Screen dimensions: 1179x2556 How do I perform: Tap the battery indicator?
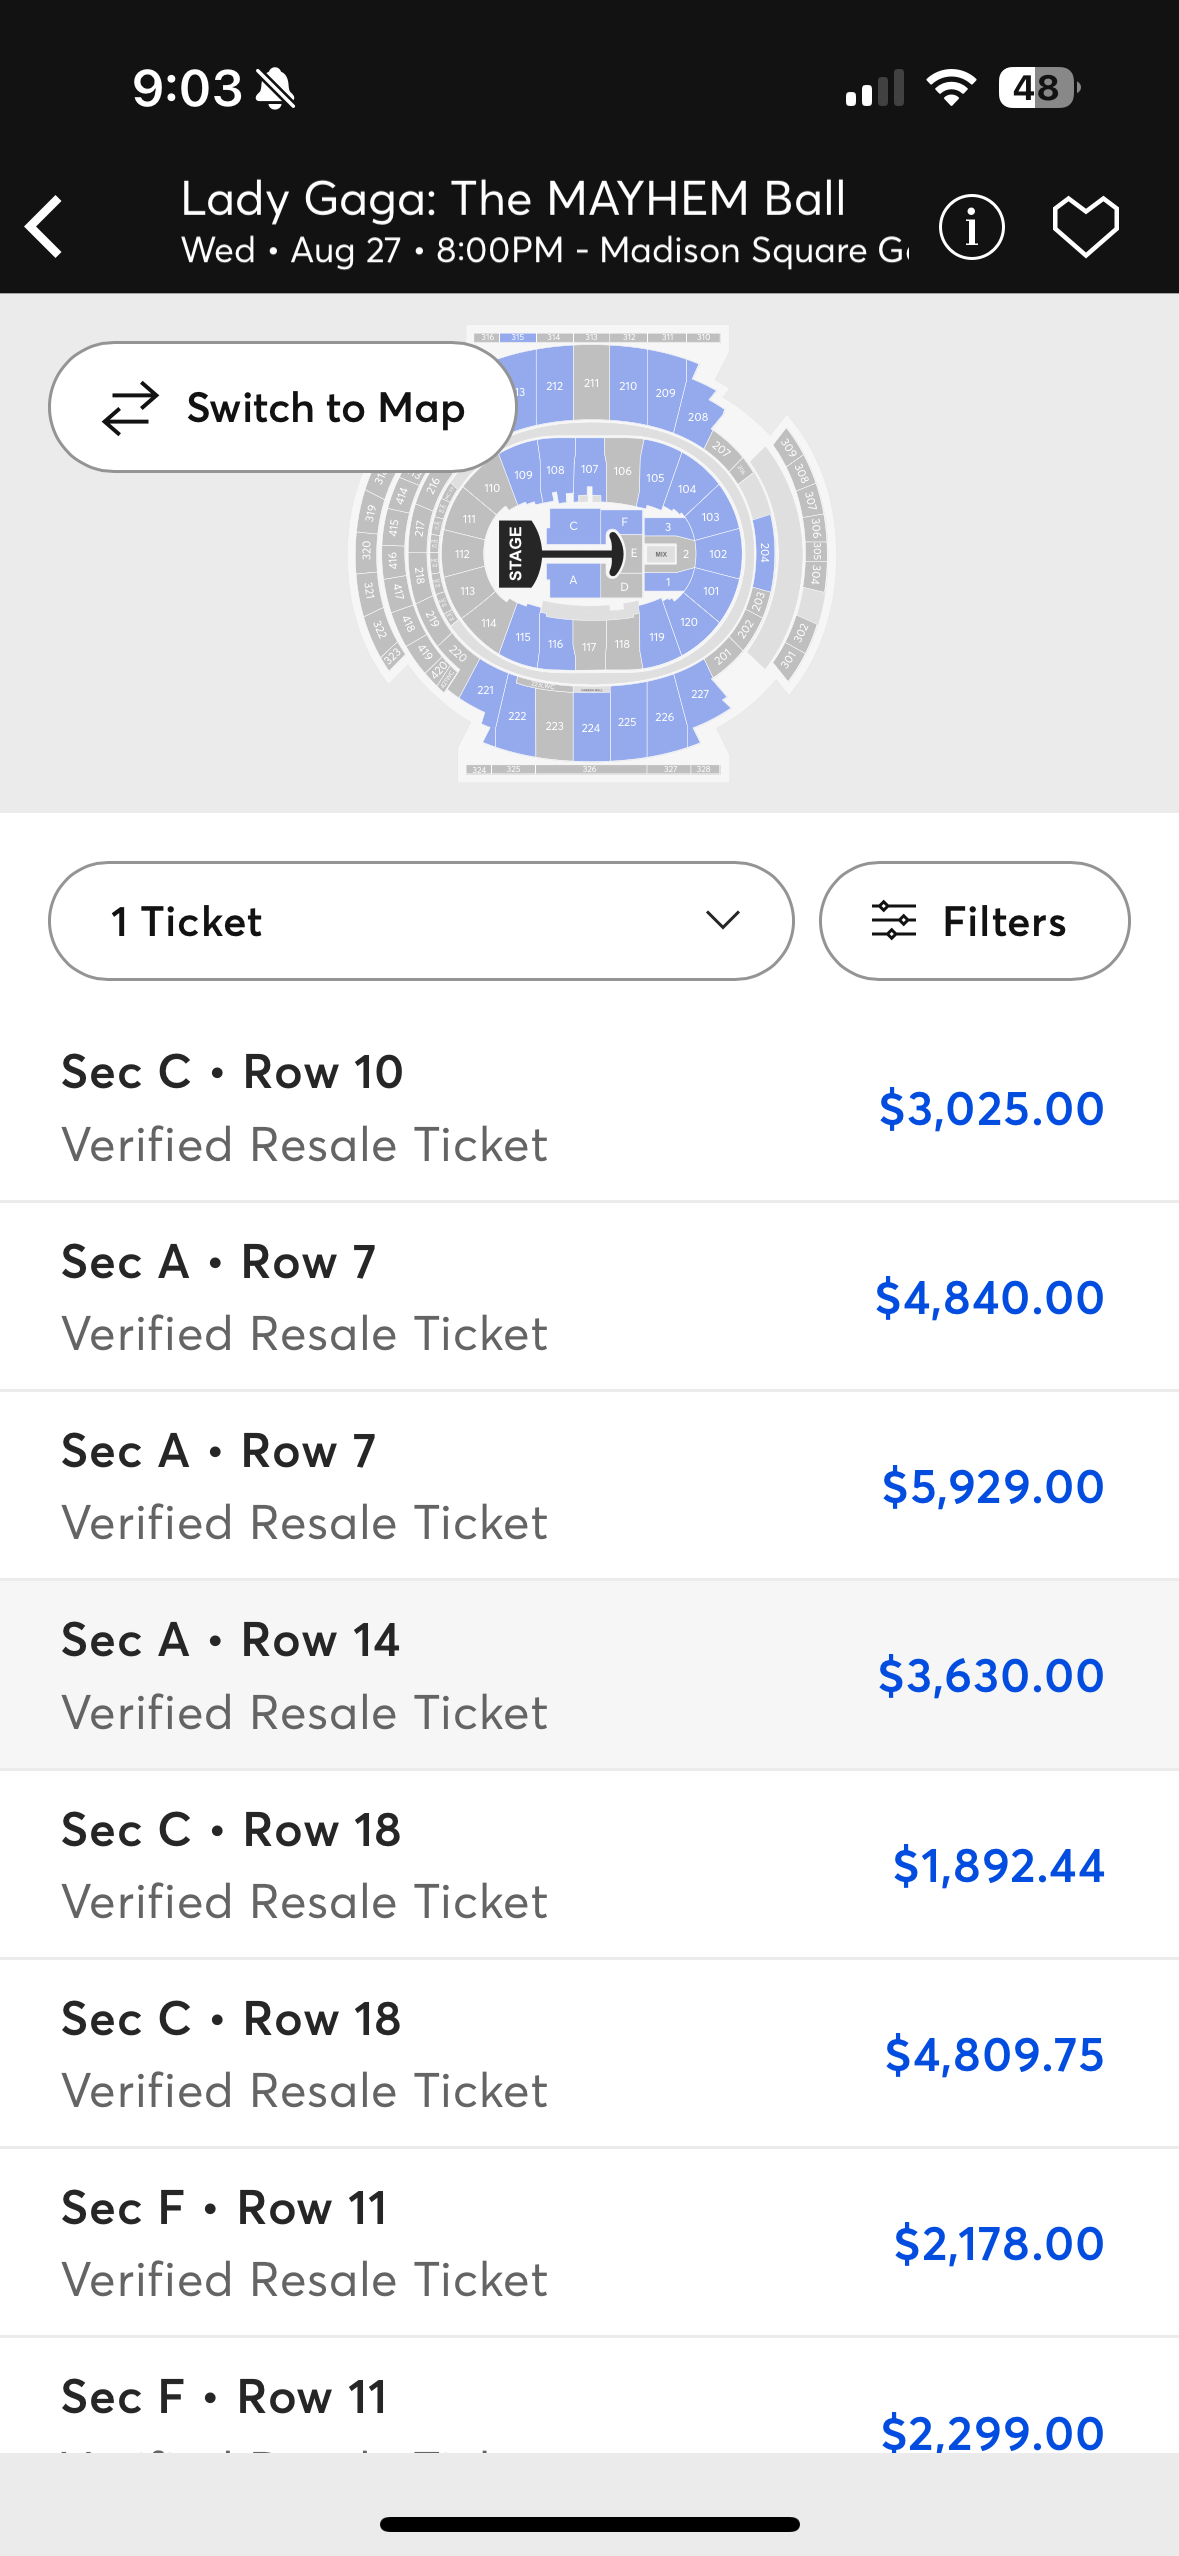pos(1038,88)
